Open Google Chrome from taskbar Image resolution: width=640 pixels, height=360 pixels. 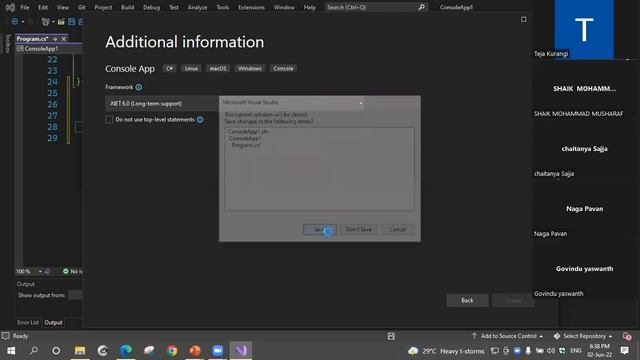[x=172, y=351]
